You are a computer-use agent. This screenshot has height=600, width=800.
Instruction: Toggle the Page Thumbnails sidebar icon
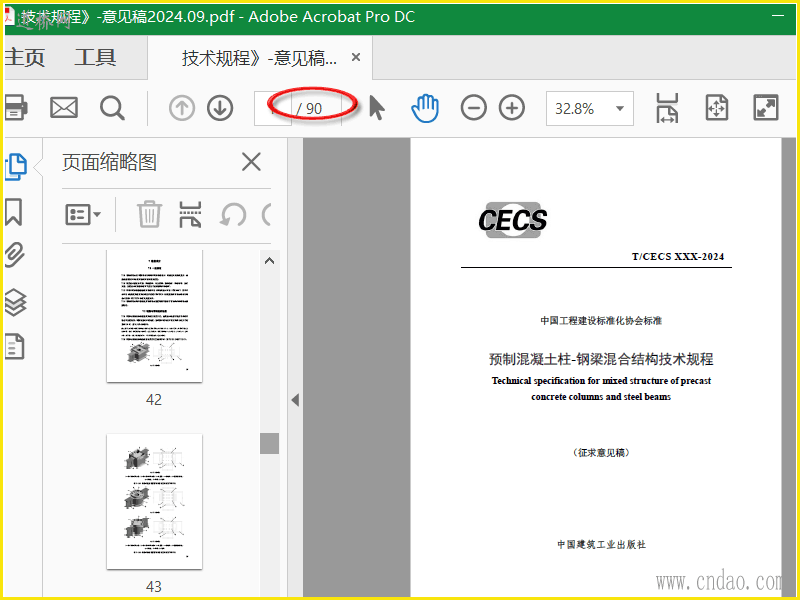click(x=16, y=167)
